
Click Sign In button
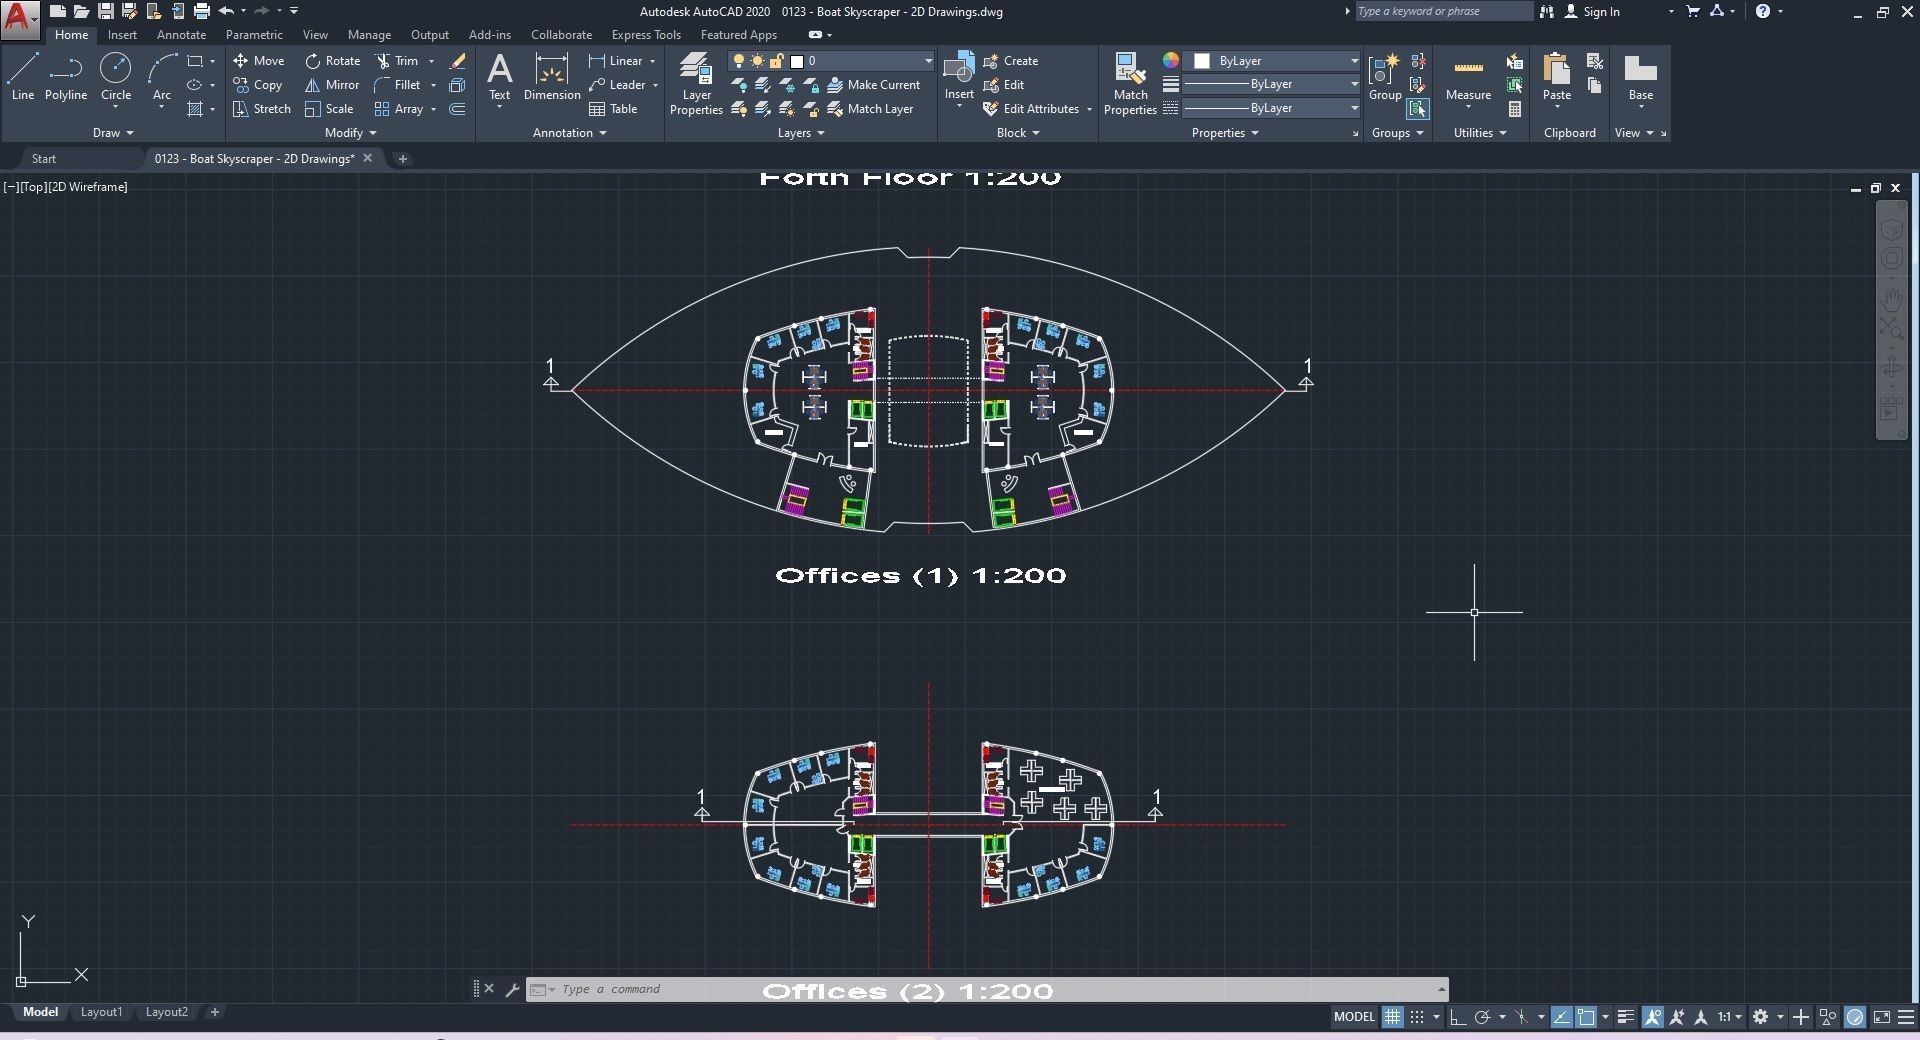pyautogui.click(x=1591, y=12)
